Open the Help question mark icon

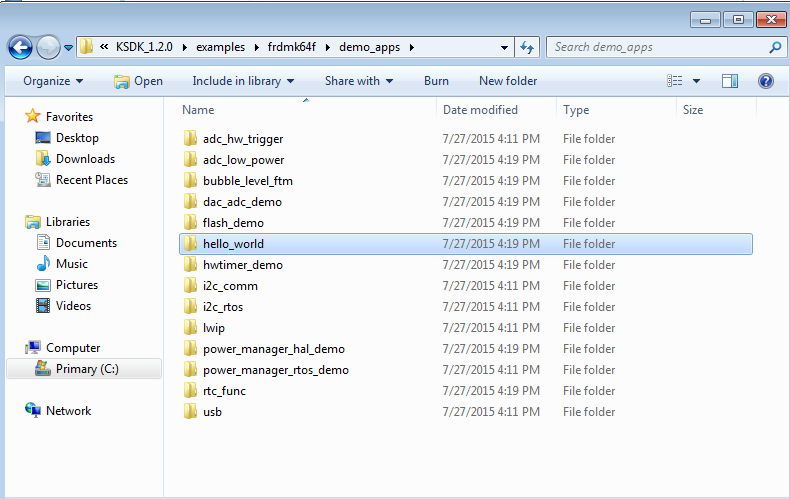coord(766,81)
